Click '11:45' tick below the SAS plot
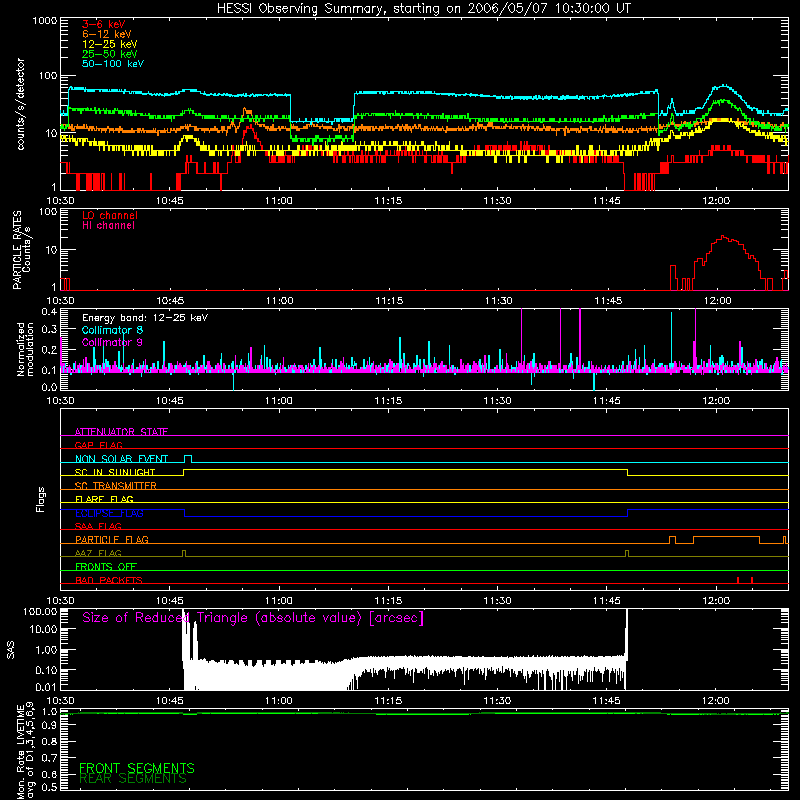Image resolution: width=800 pixels, height=800 pixels. pyautogui.click(x=607, y=701)
